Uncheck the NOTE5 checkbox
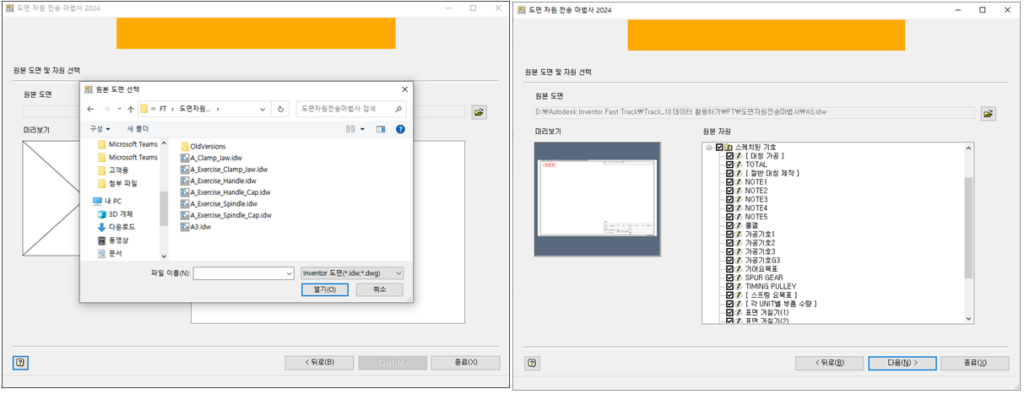 tap(729, 216)
